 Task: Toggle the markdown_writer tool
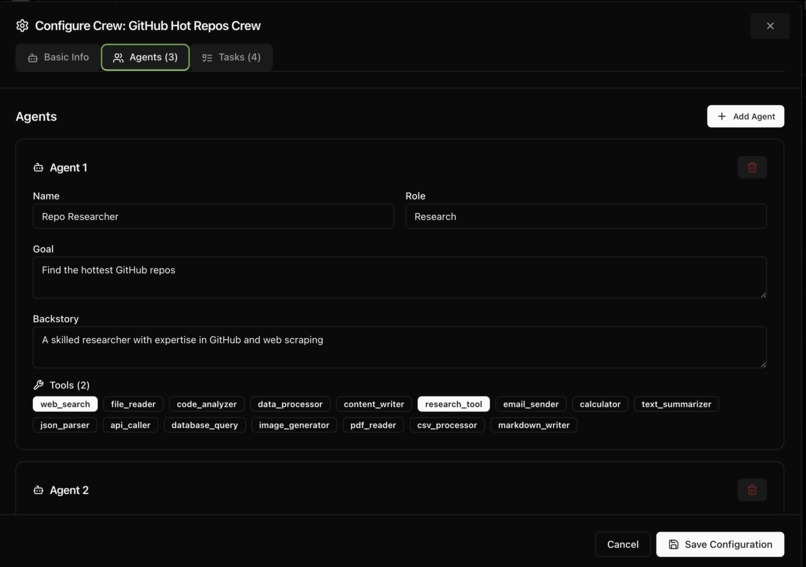tap(534, 425)
